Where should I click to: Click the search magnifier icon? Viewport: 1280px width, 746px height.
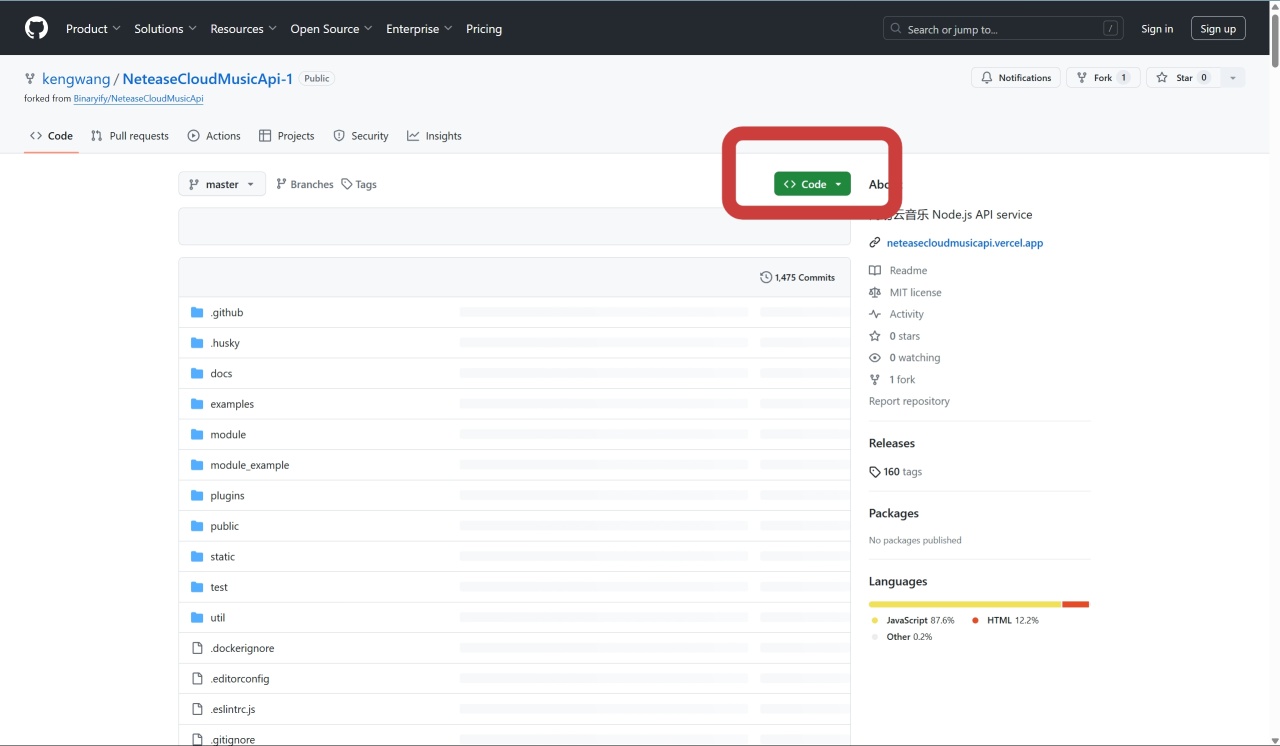896,29
